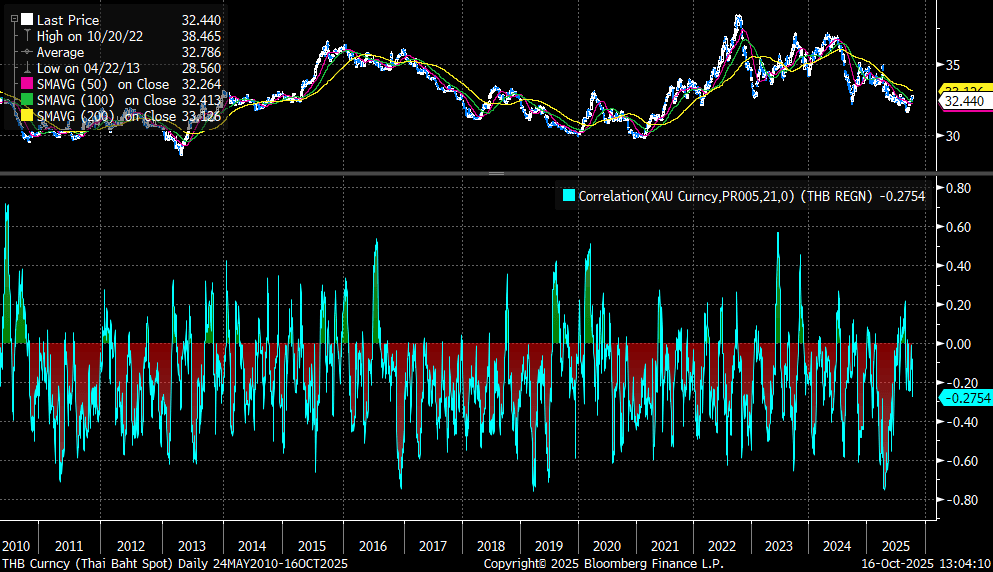Viewport: 993px width, 572px height.
Task: Select 'Low on 04/22/13' legend row
Action: [x=89, y=68]
